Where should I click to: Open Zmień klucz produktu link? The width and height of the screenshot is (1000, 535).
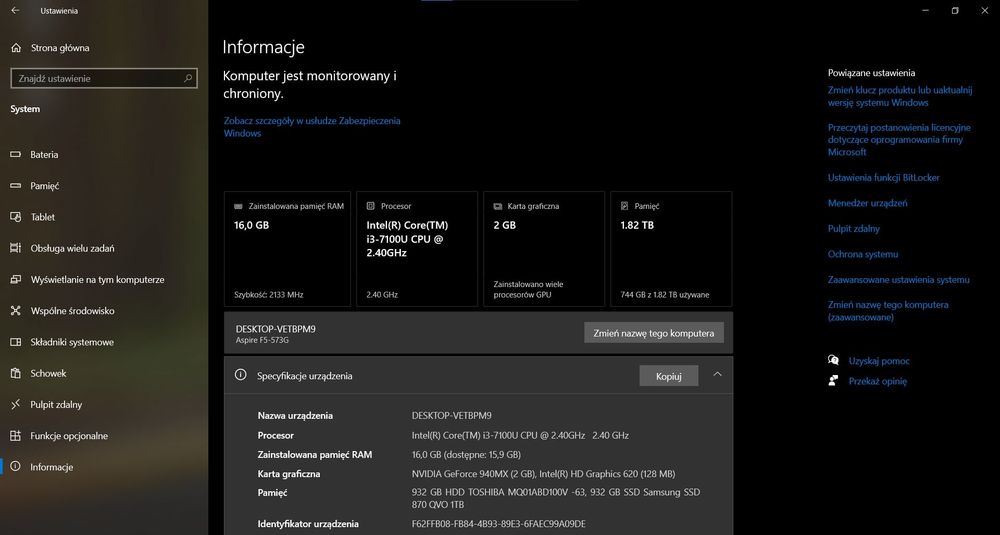coord(900,96)
